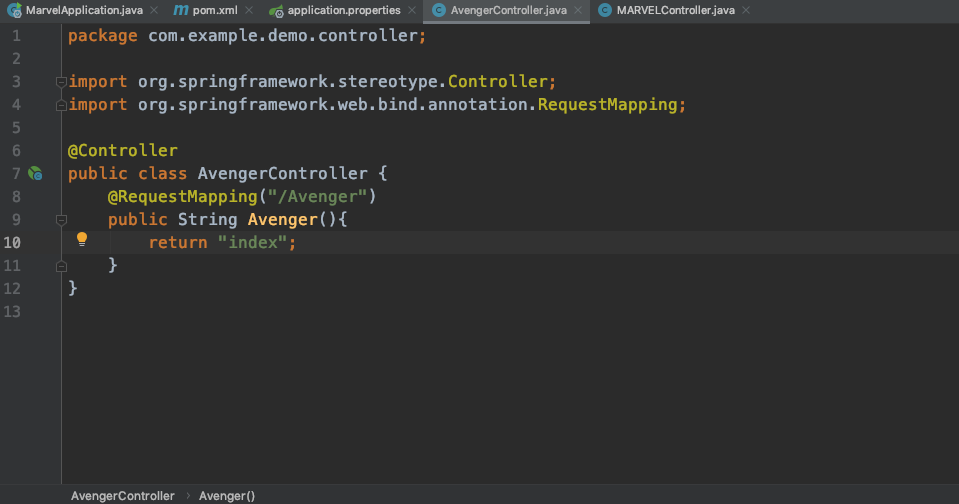Image resolution: width=959 pixels, height=504 pixels.
Task: Click the package name com.example.demo.controller
Action: pos(283,35)
